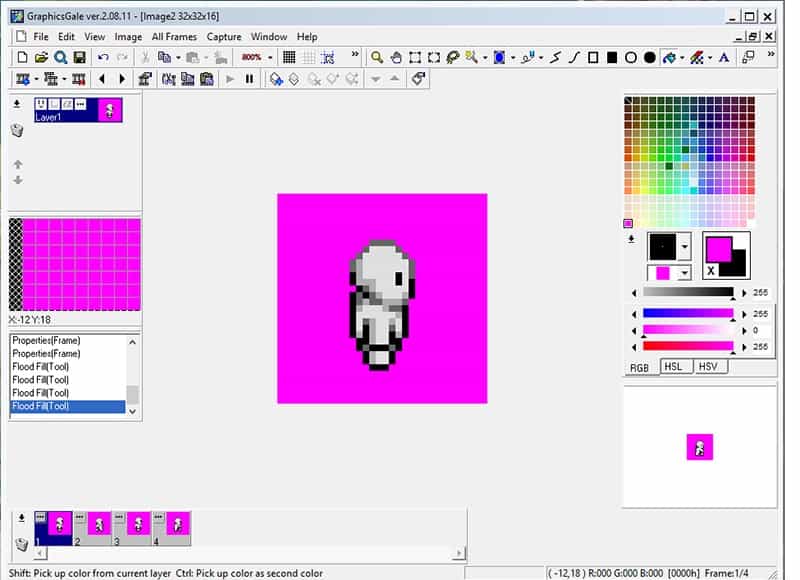Toggle the pixel grid display icon

[289, 57]
